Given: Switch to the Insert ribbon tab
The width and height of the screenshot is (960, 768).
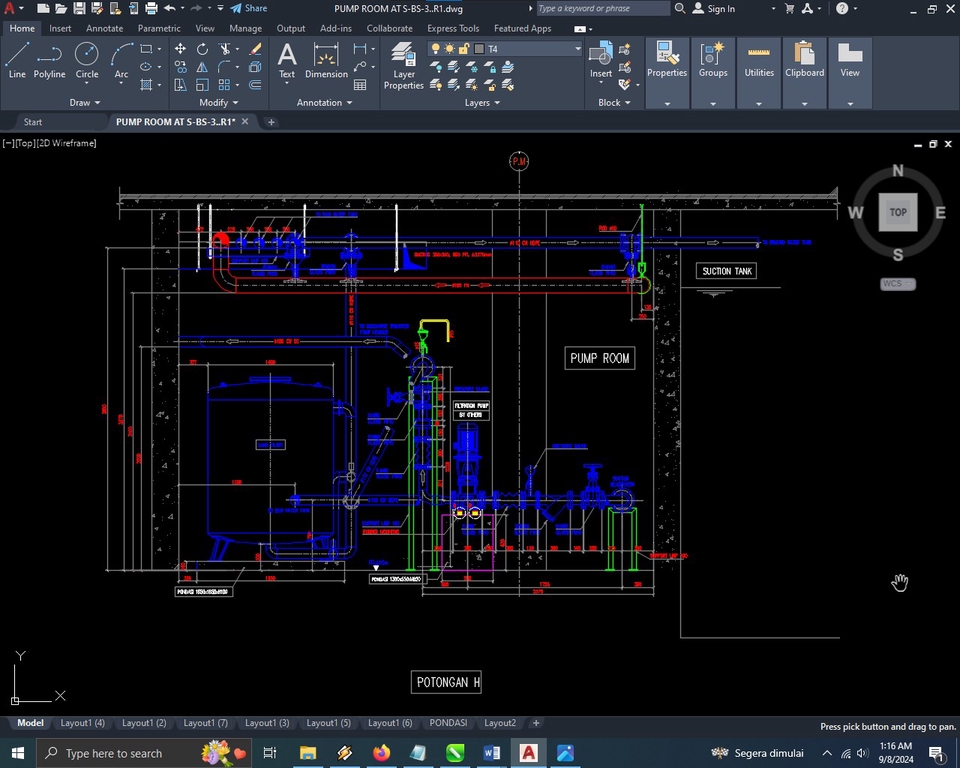Looking at the screenshot, I should click(60, 28).
